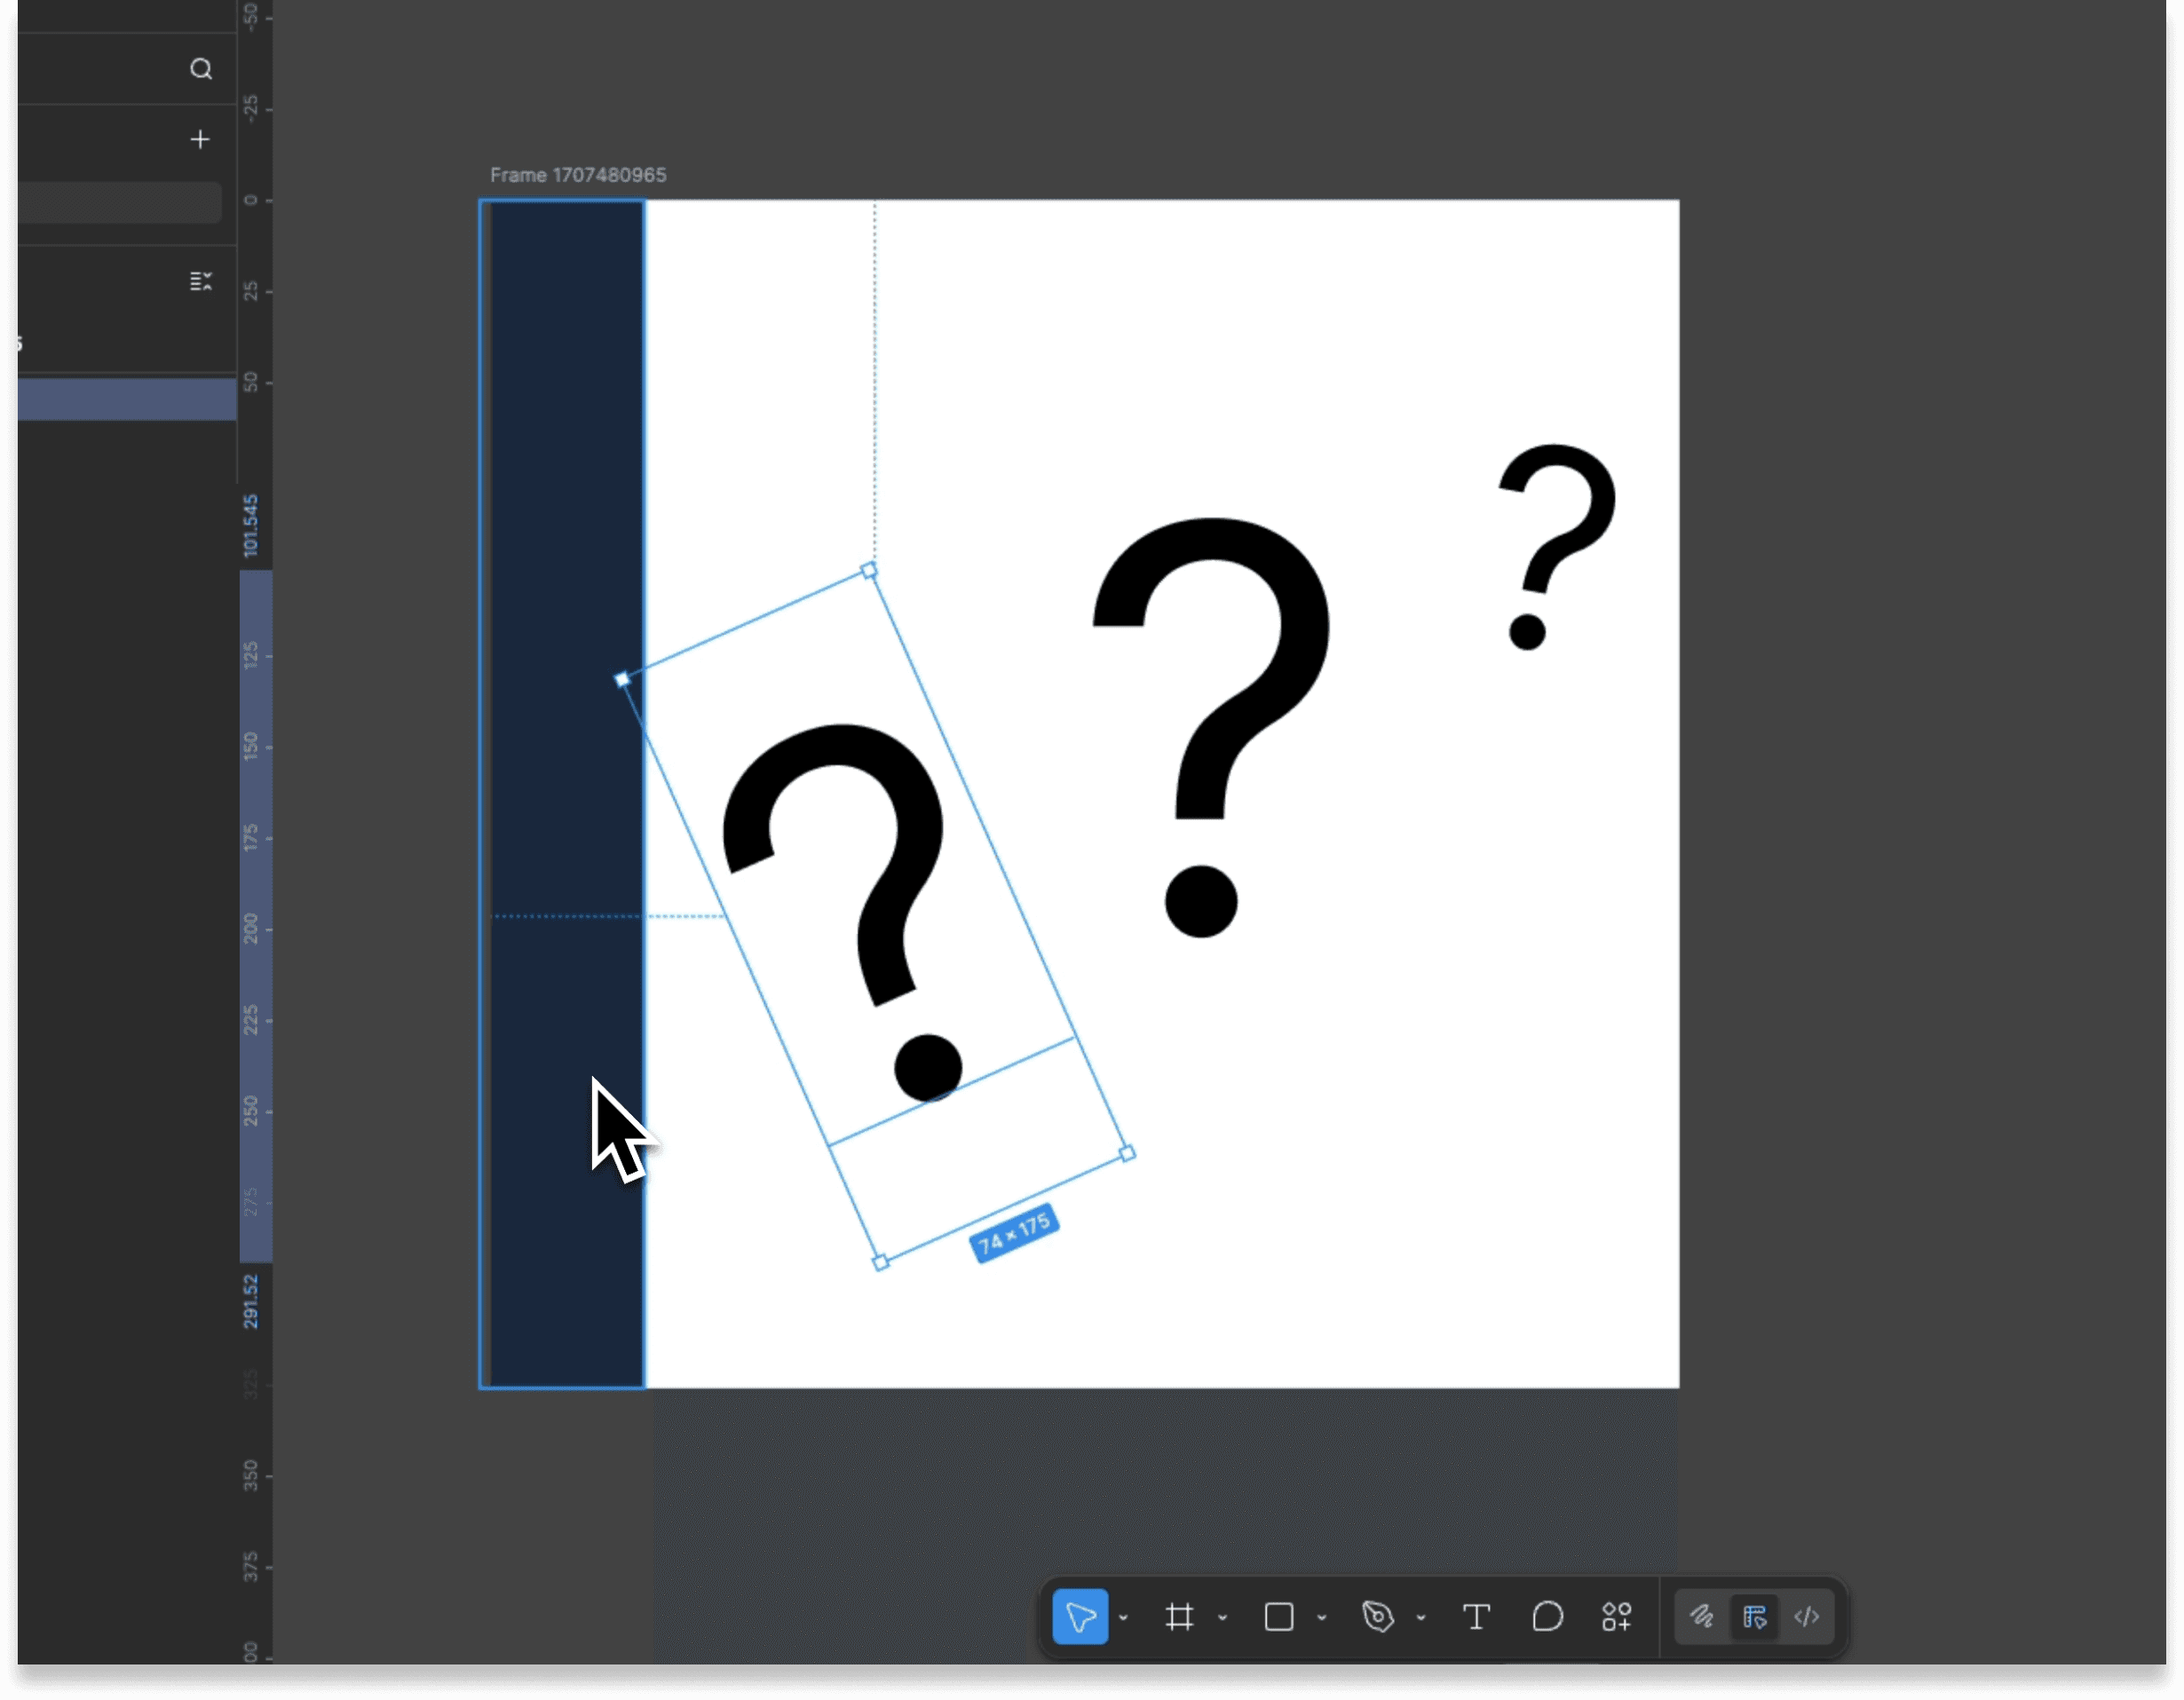This screenshot has width=2184, height=1700.
Task: Select the highlighted layer row in sidebar
Action: point(126,399)
